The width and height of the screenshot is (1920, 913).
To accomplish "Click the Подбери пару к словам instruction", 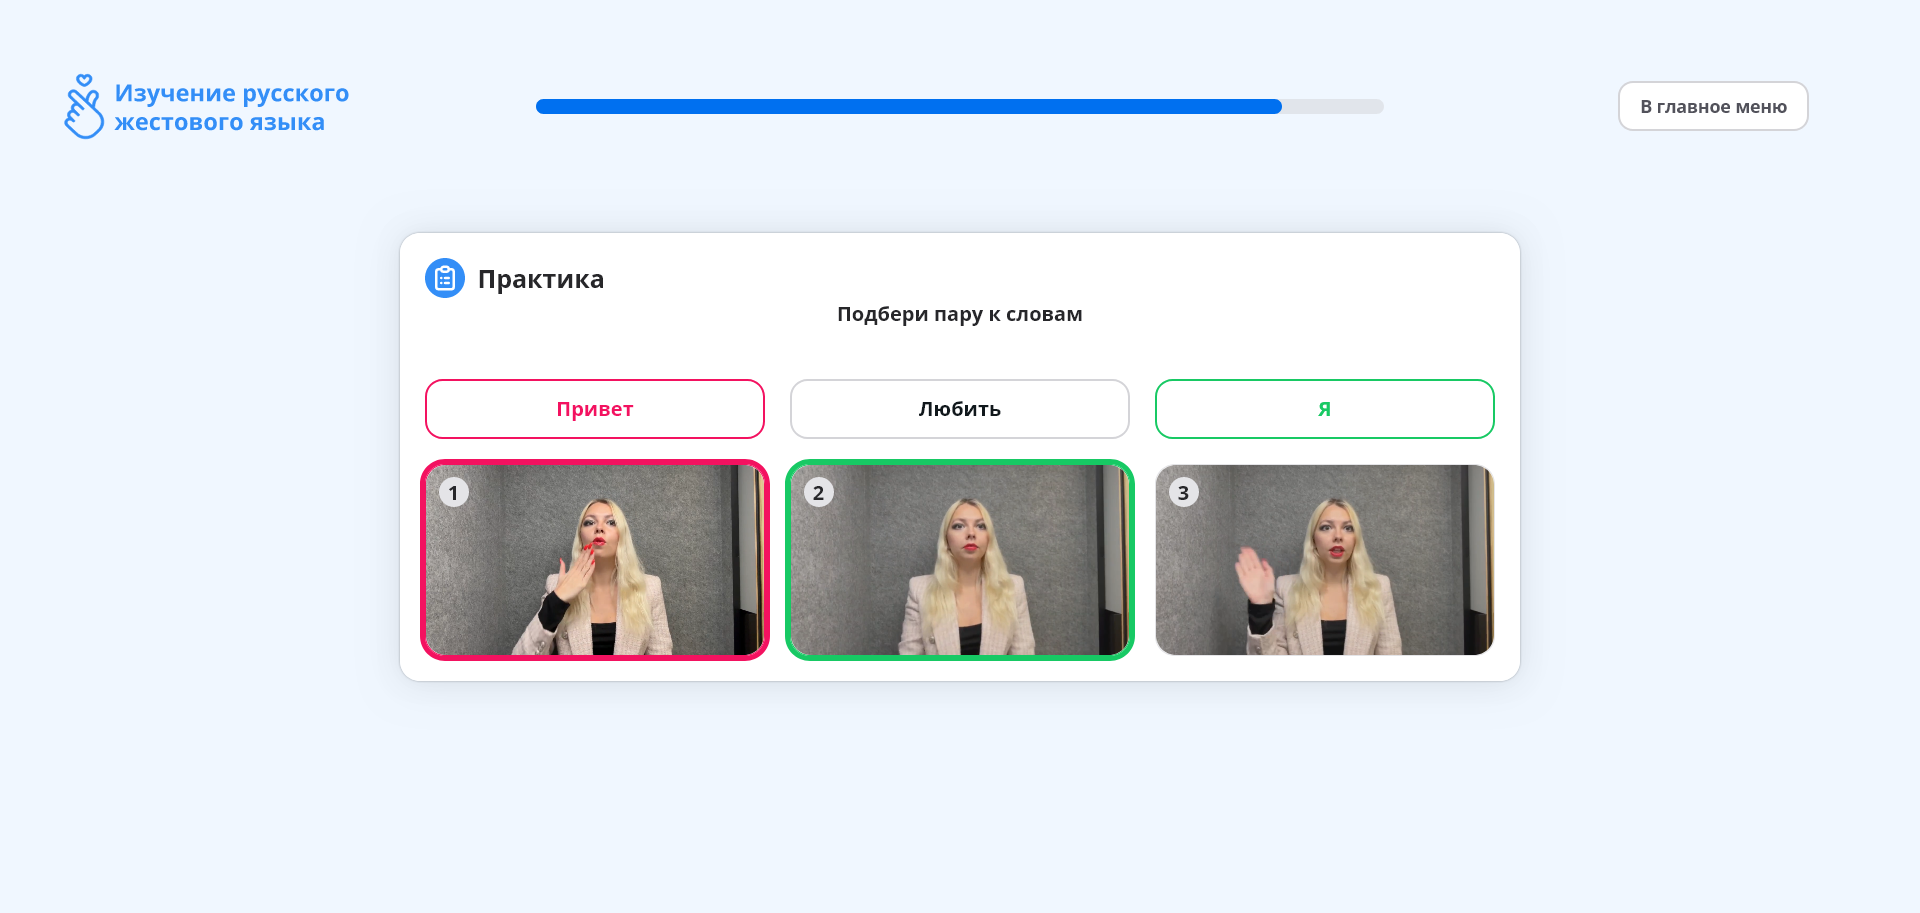I will [960, 314].
